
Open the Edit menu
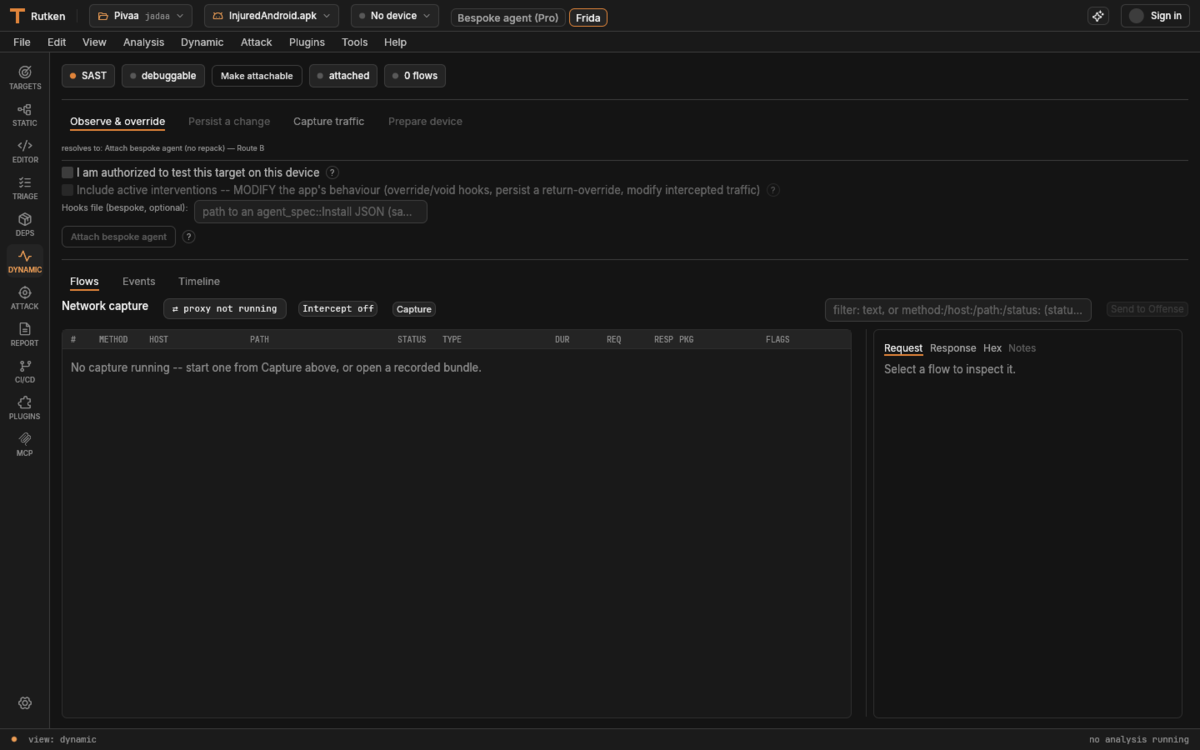(57, 42)
